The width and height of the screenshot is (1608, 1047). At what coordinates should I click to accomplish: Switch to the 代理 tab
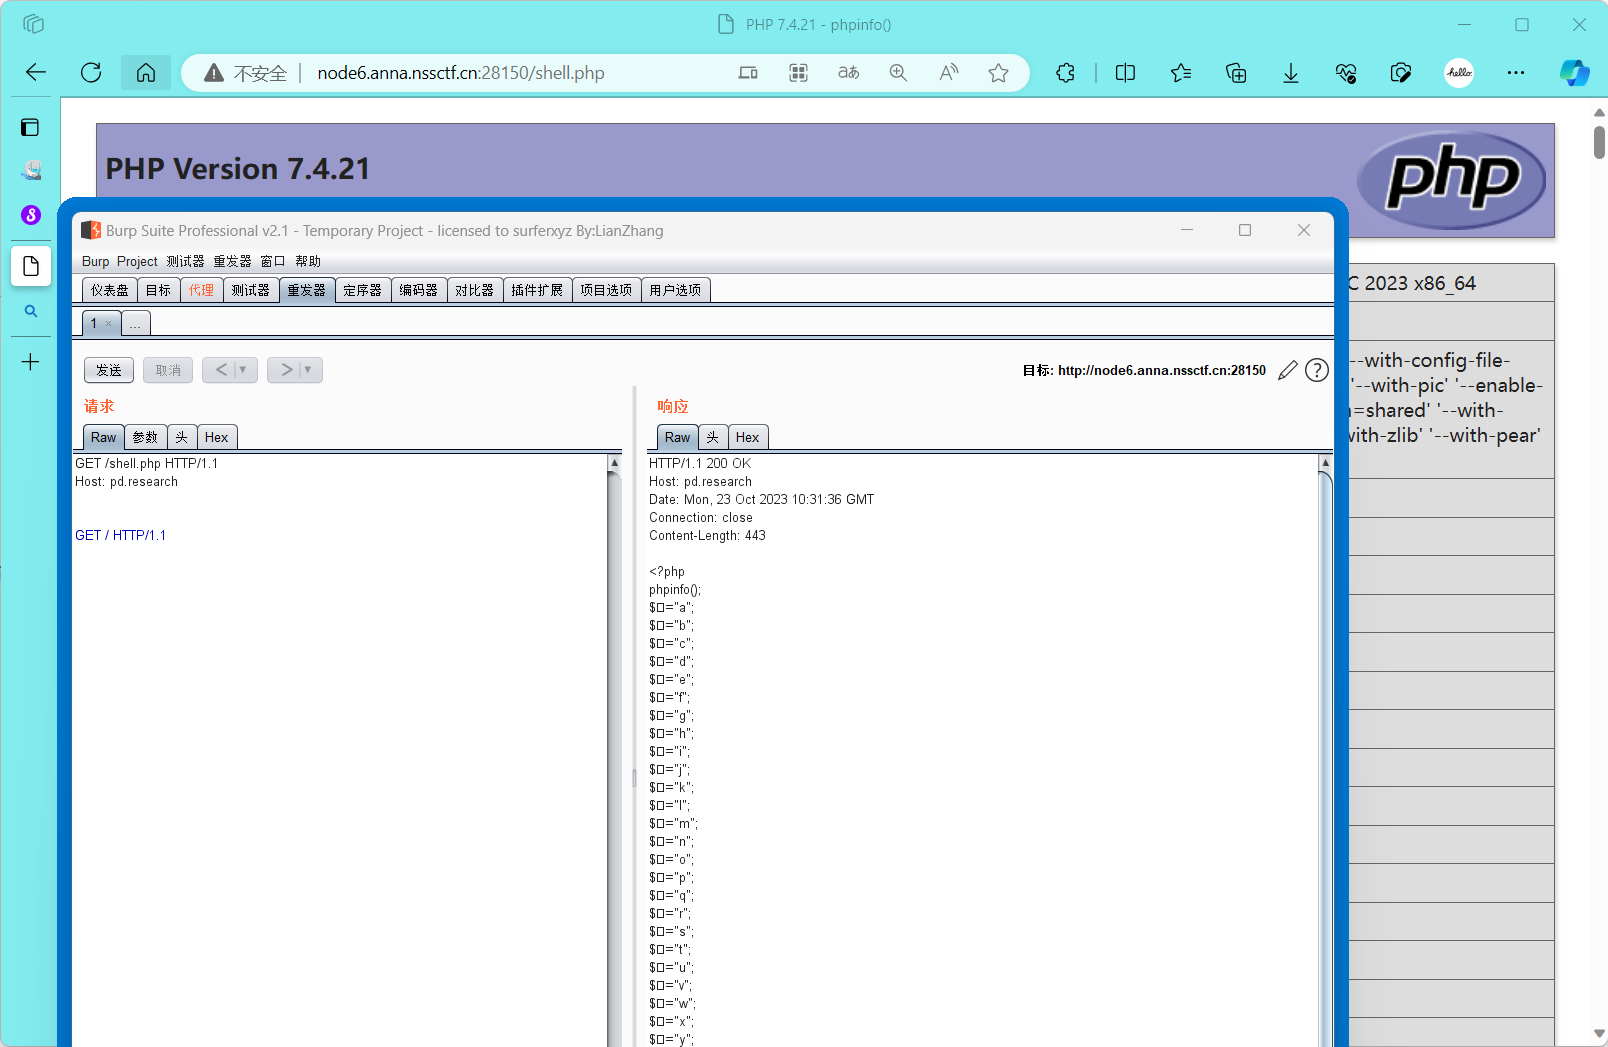tap(202, 290)
